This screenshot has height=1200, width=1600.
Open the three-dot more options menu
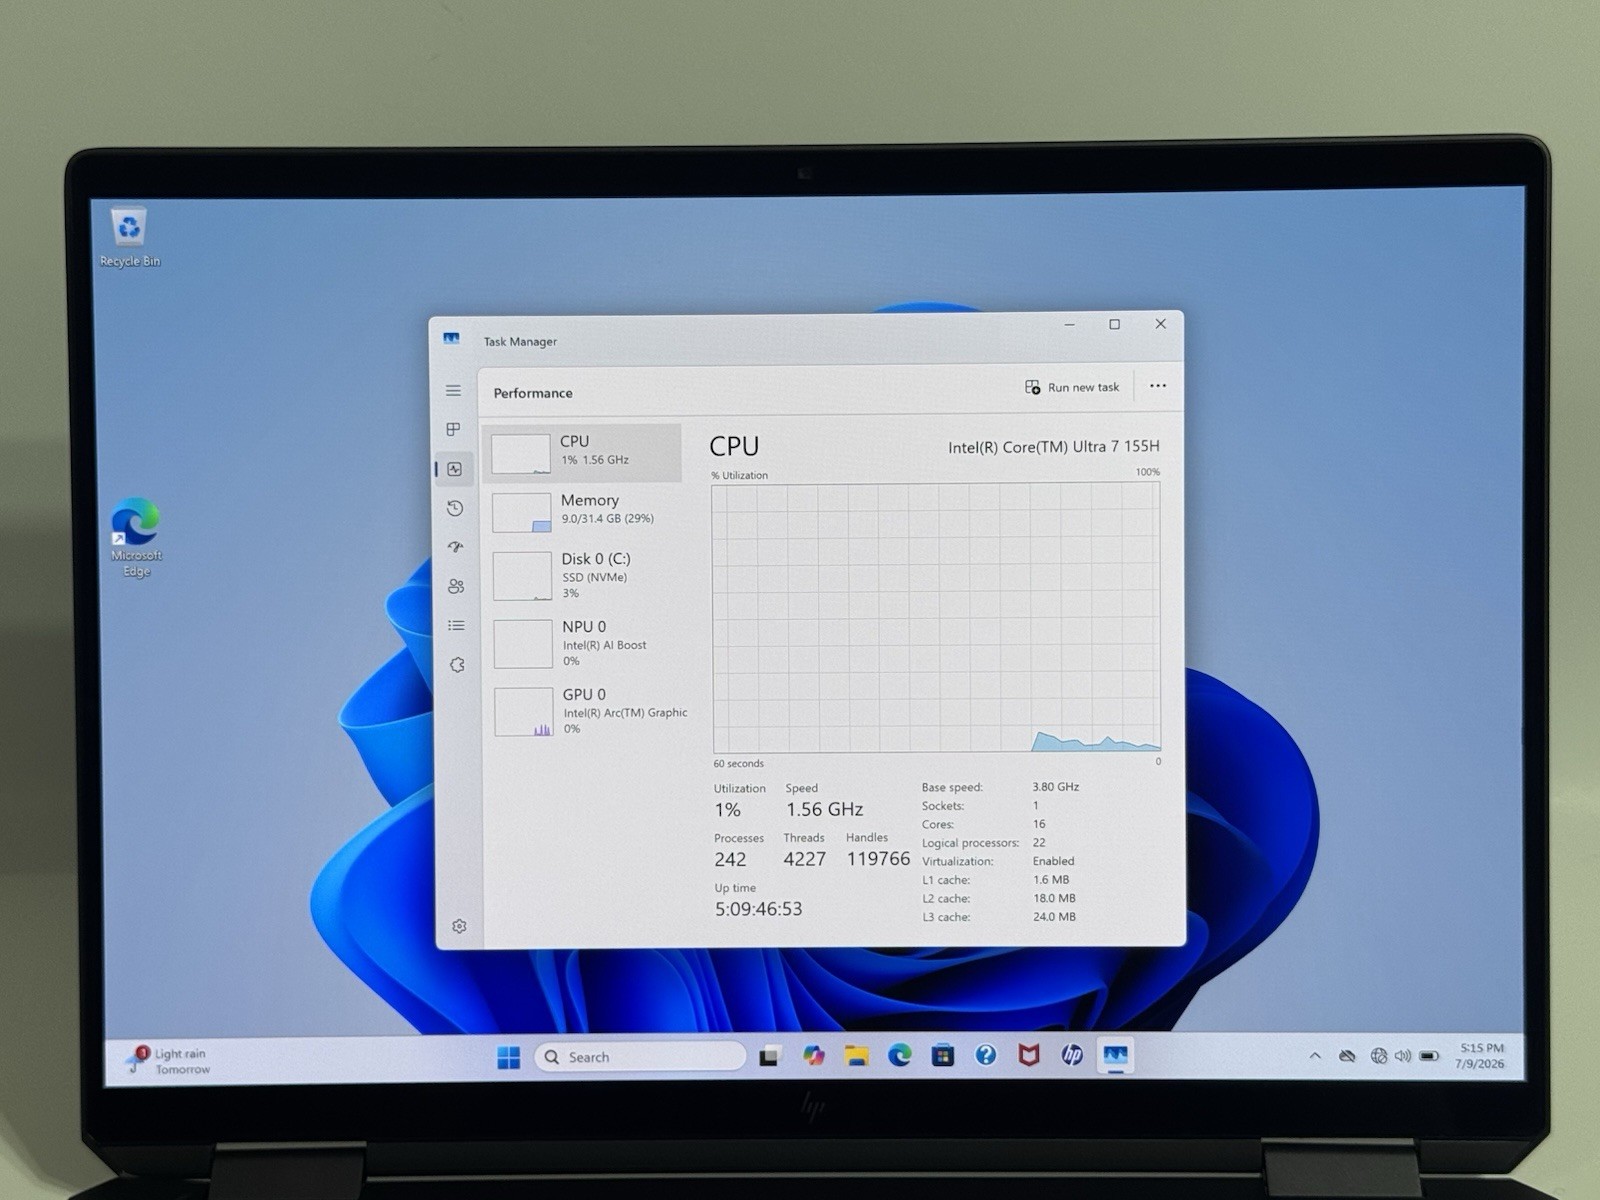1158,386
